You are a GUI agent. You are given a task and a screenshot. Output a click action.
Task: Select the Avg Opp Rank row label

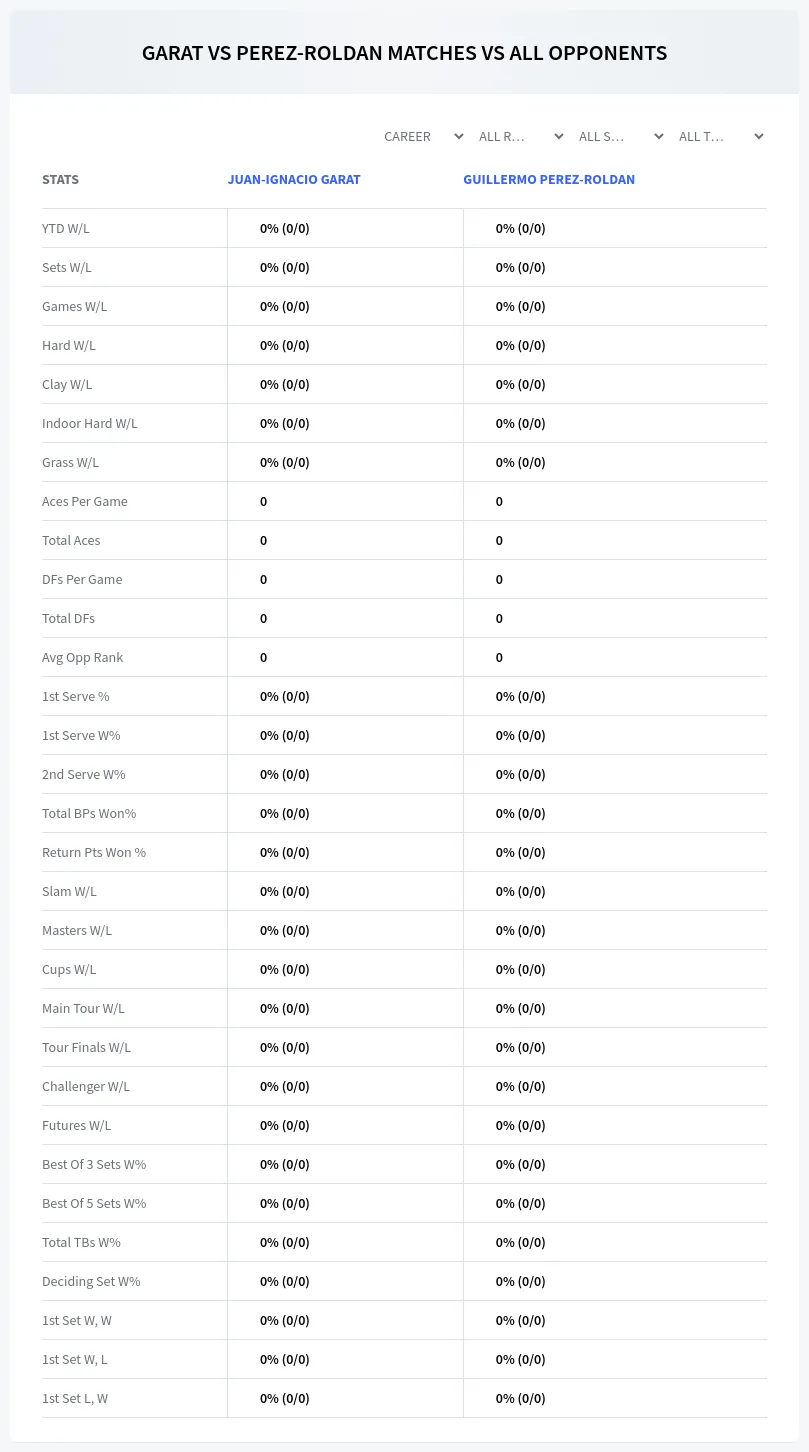83,657
